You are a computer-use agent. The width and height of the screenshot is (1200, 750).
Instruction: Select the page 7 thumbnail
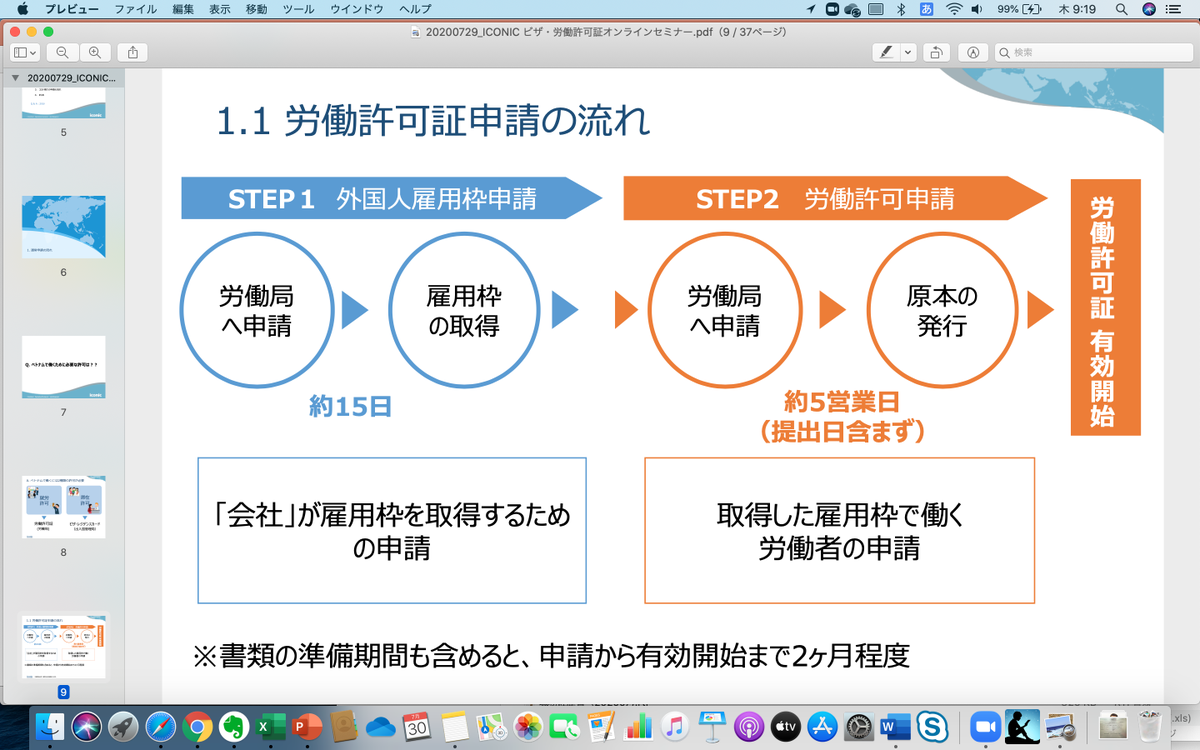tap(63, 368)
